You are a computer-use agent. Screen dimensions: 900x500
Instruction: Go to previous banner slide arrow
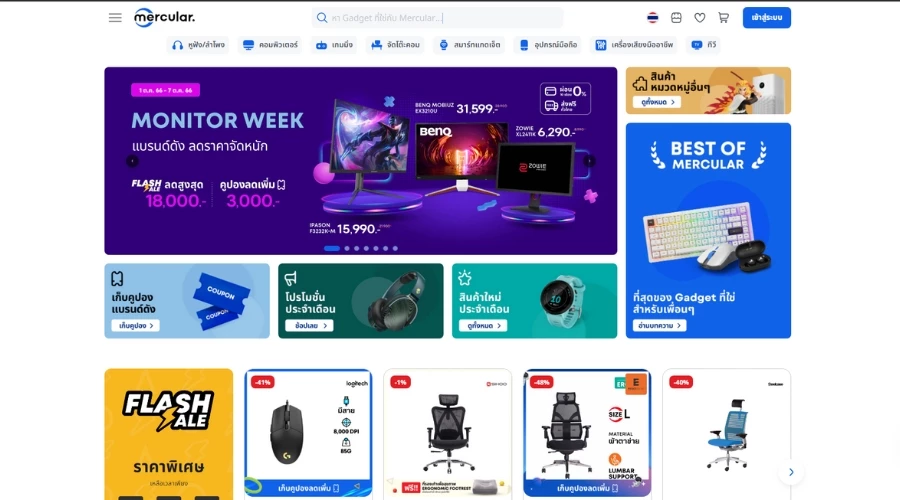click(x=132, y=161)
